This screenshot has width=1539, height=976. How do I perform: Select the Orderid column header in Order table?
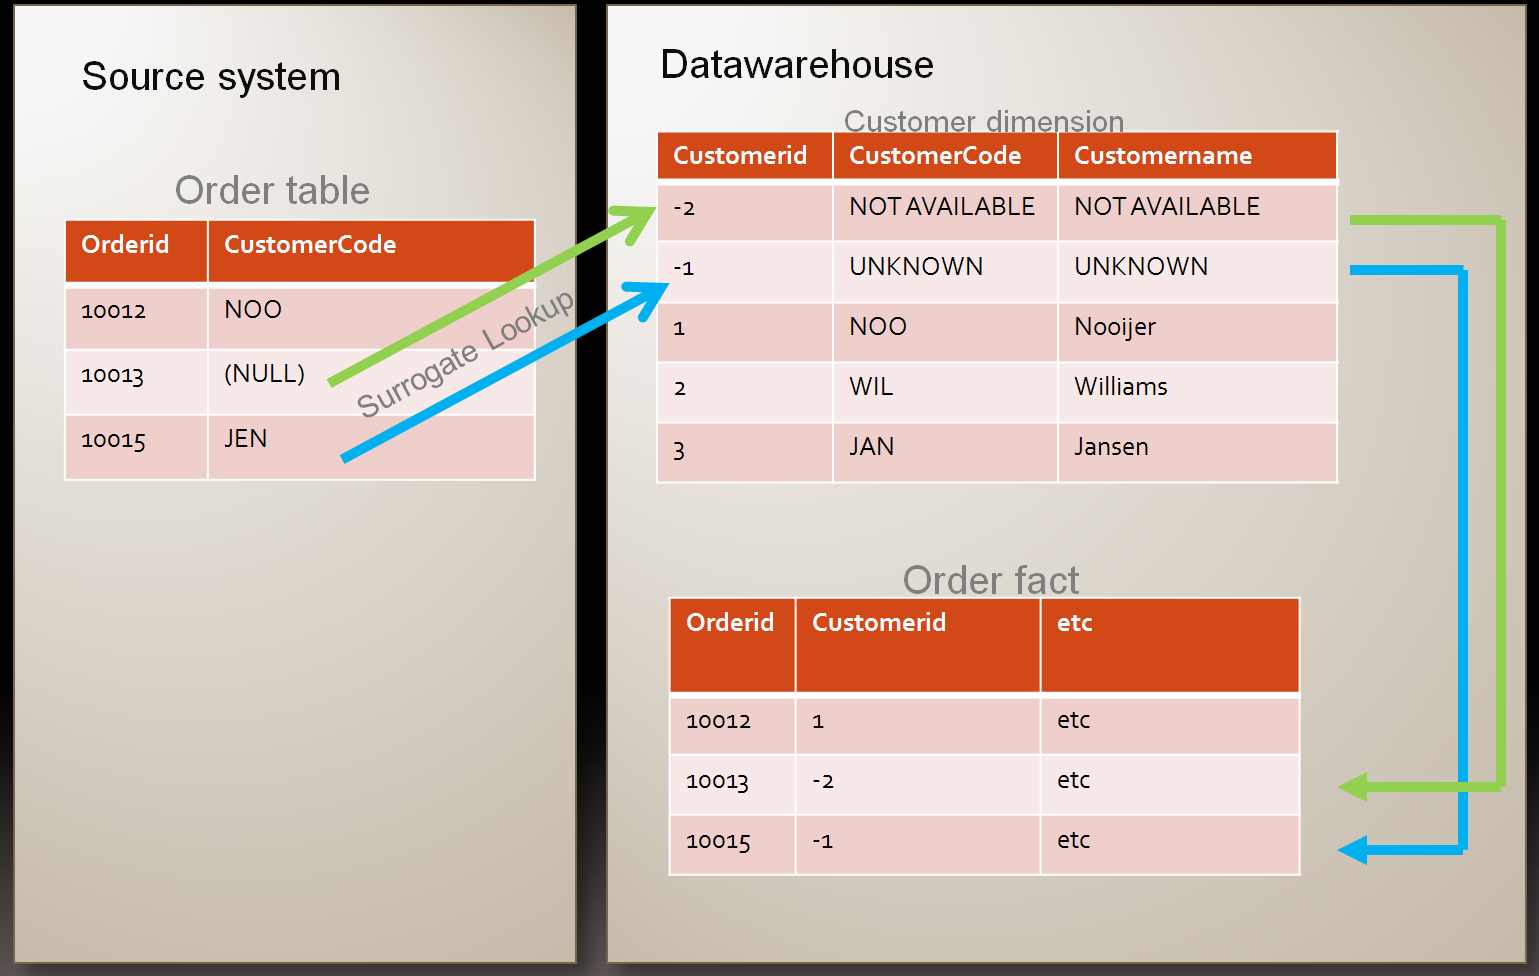click(x=125, y=244)
